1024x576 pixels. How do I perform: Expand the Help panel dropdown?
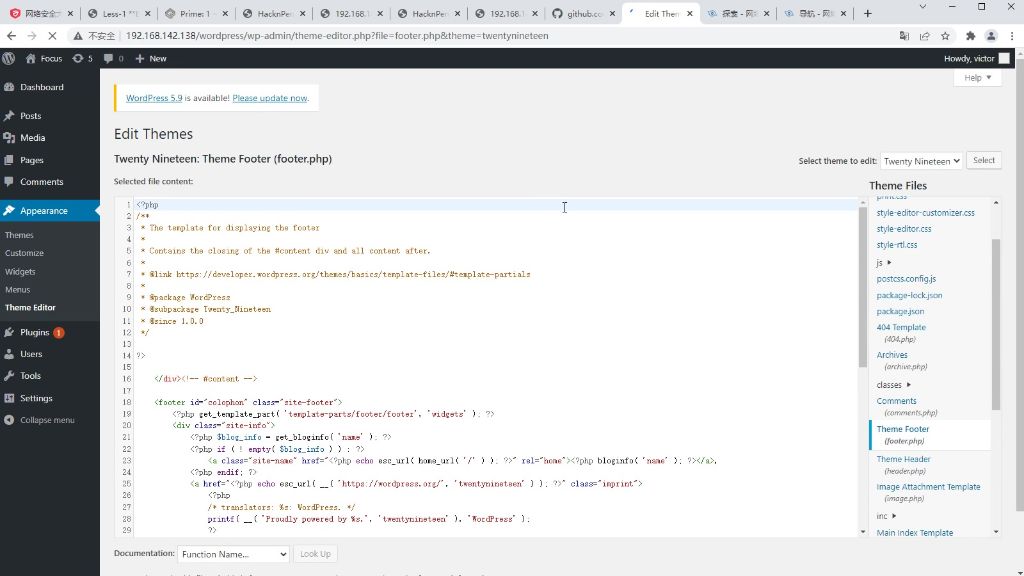(977, 77)
